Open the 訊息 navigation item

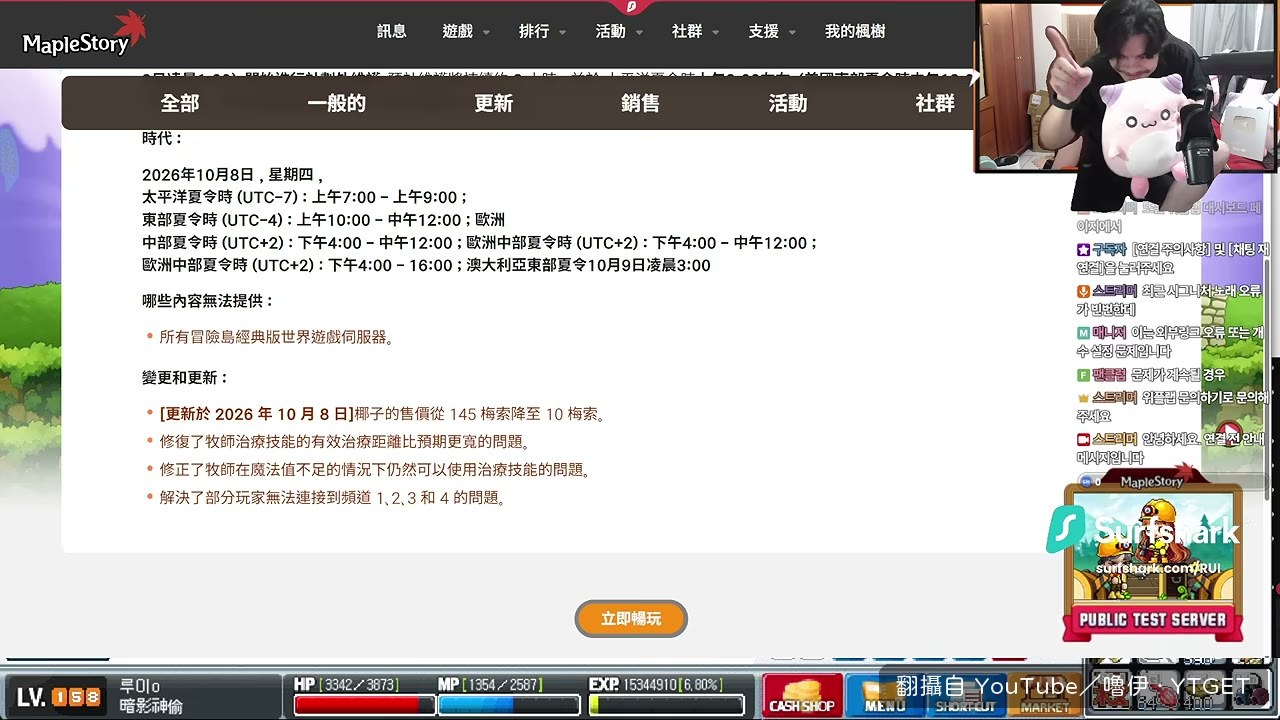[x=392, y=31]
